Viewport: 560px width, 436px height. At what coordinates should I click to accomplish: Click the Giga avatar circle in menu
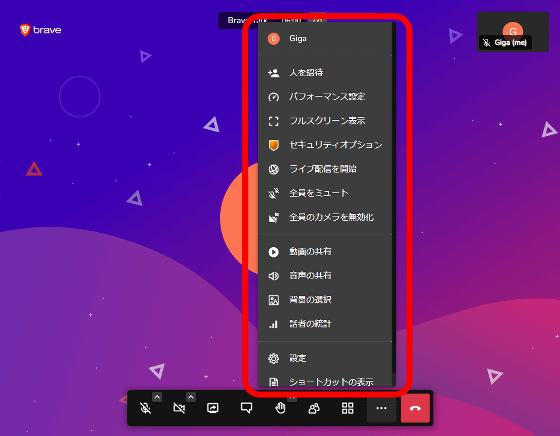[x=274, y=39]
